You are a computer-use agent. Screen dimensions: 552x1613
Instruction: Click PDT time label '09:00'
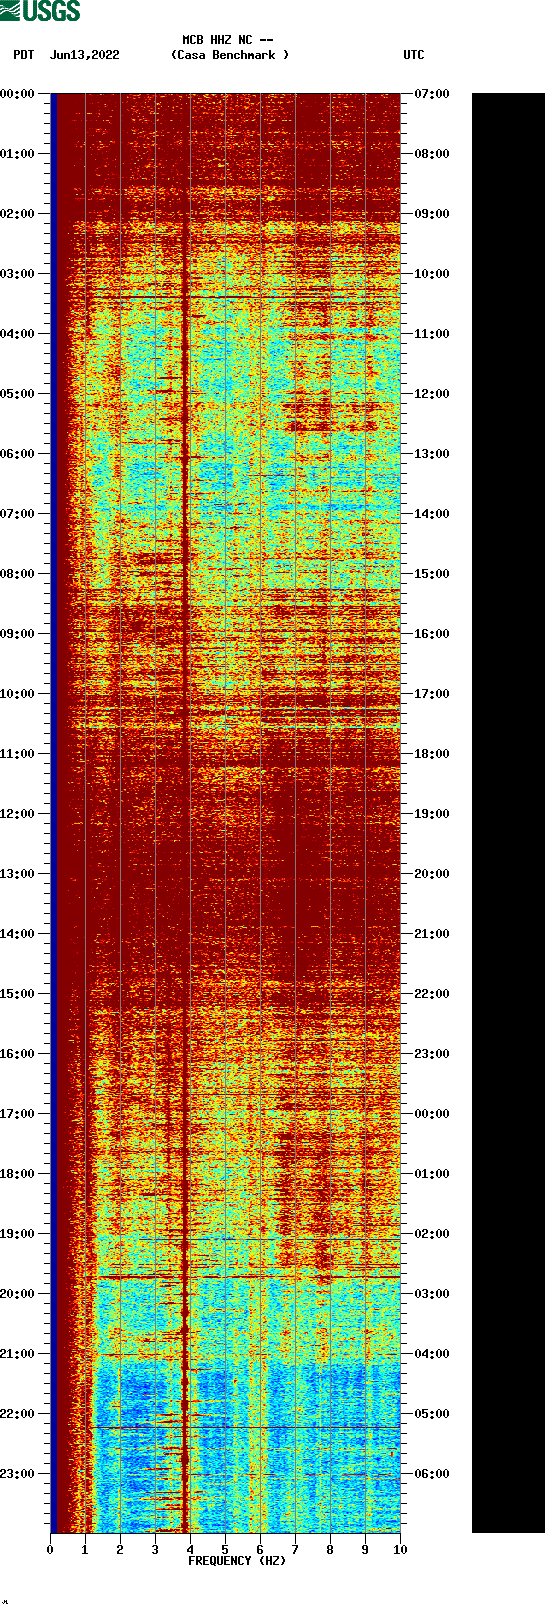point(18,634)
